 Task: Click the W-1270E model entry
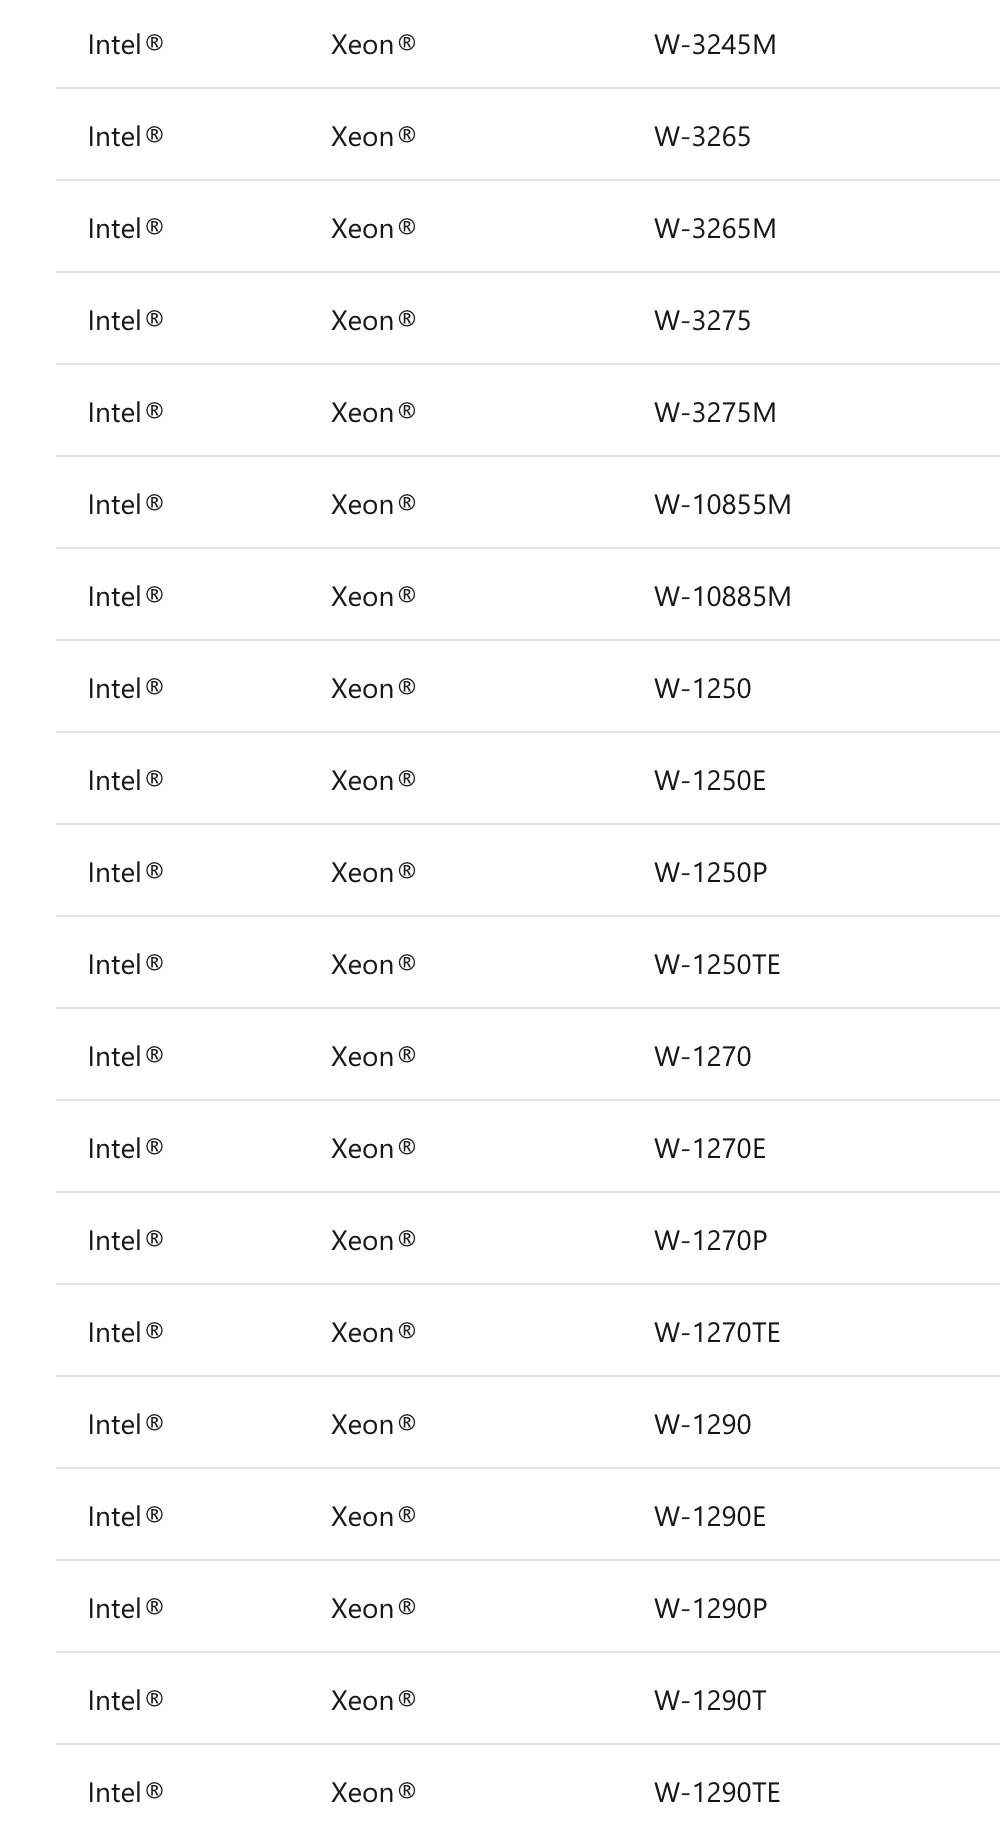[x=710, y=1149]
